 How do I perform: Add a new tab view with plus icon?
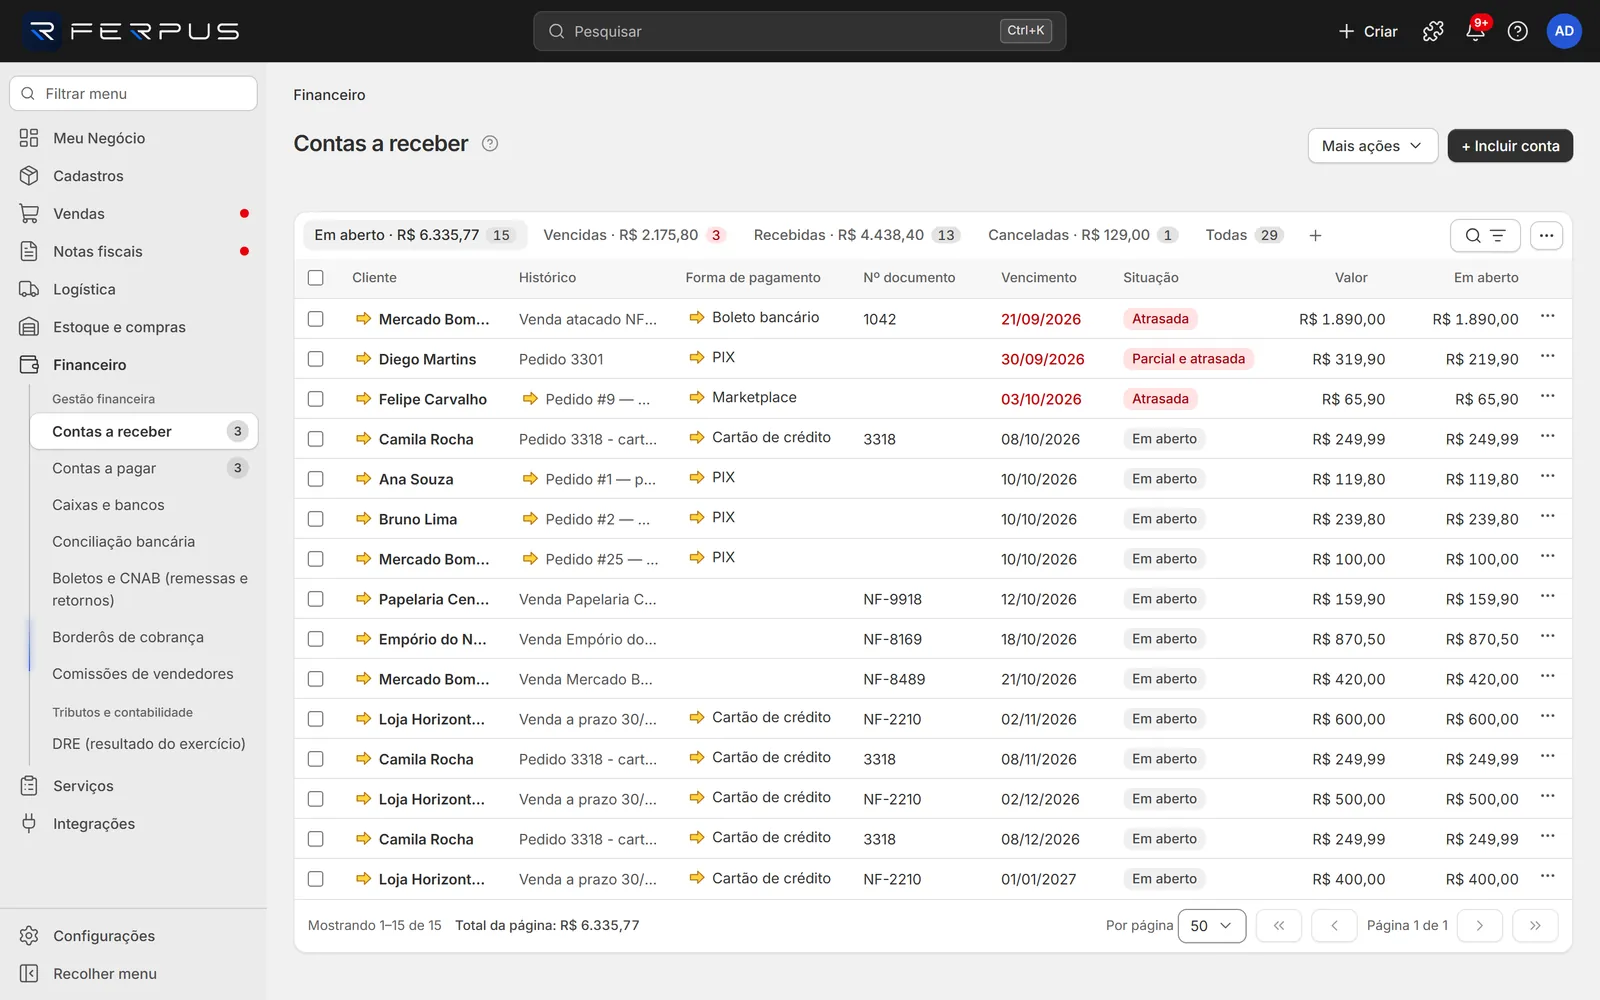(1315, 235)
